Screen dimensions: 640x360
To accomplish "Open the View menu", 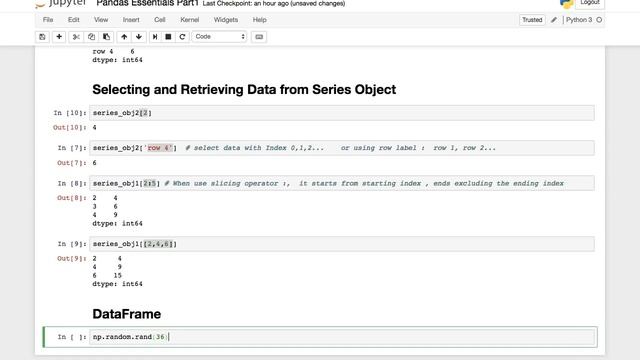I will (x=101, y=20).
